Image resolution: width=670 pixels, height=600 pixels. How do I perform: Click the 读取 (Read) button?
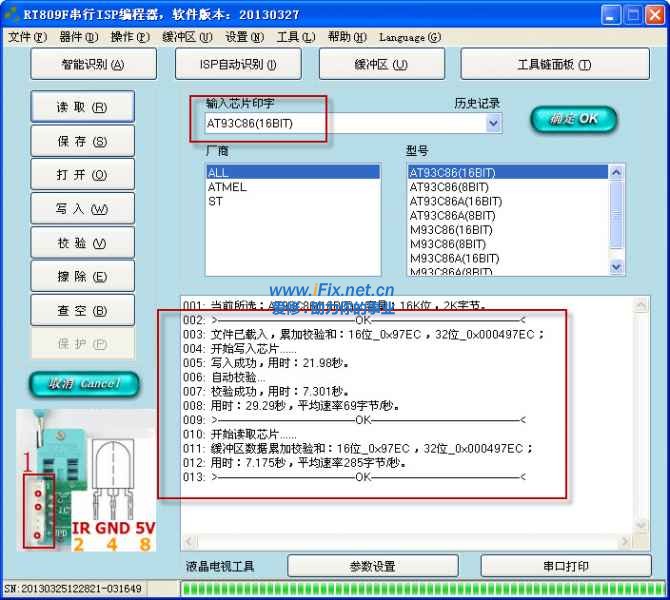point(82,108)
